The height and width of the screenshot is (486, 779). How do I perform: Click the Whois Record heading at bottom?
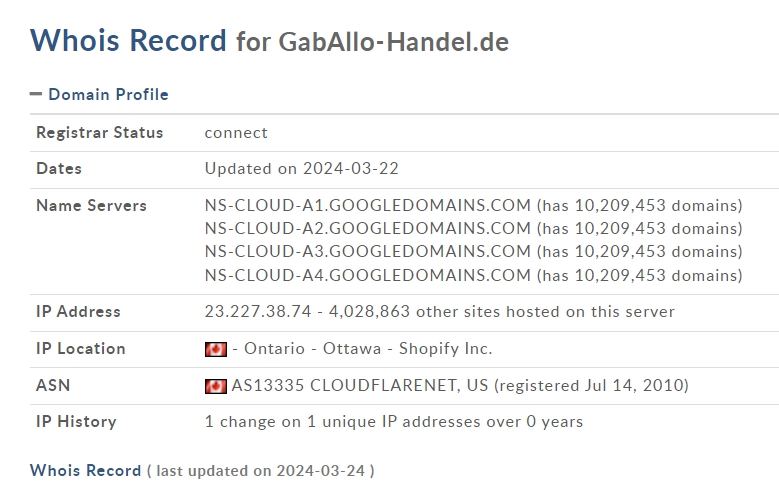tap(85, 471)
